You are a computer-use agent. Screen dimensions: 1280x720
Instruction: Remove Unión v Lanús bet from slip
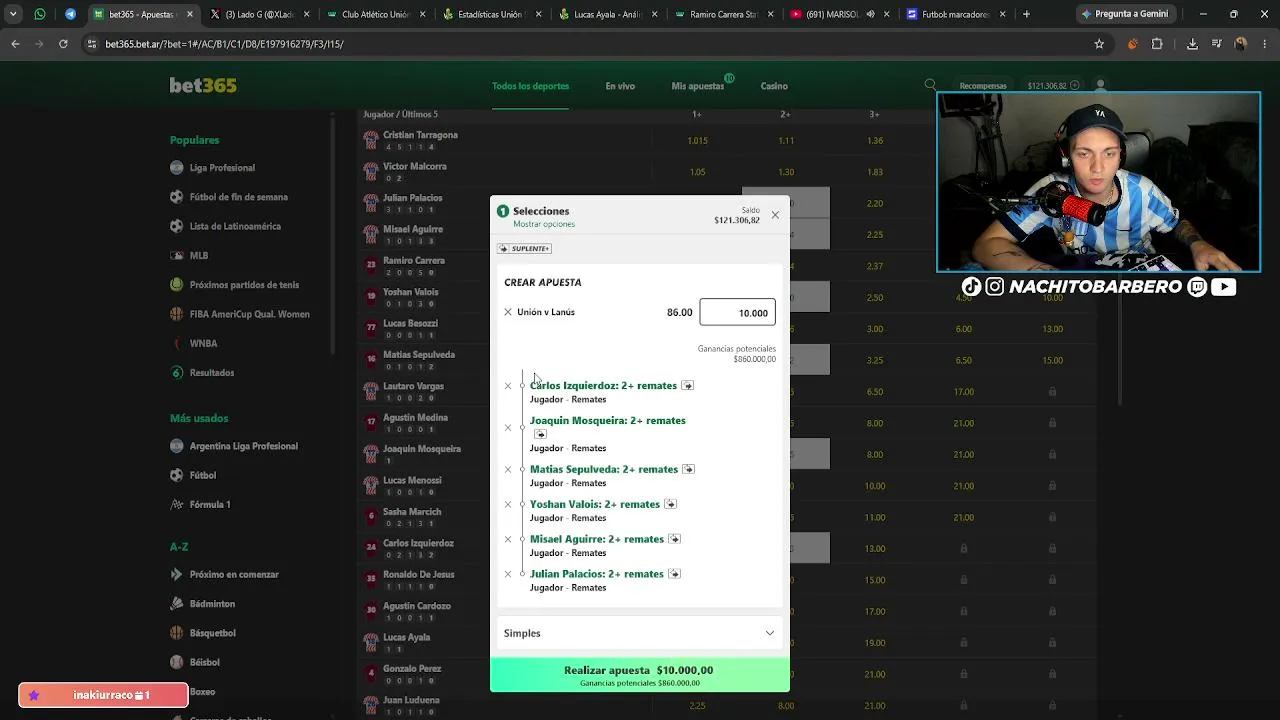click(x=508, y=312)
